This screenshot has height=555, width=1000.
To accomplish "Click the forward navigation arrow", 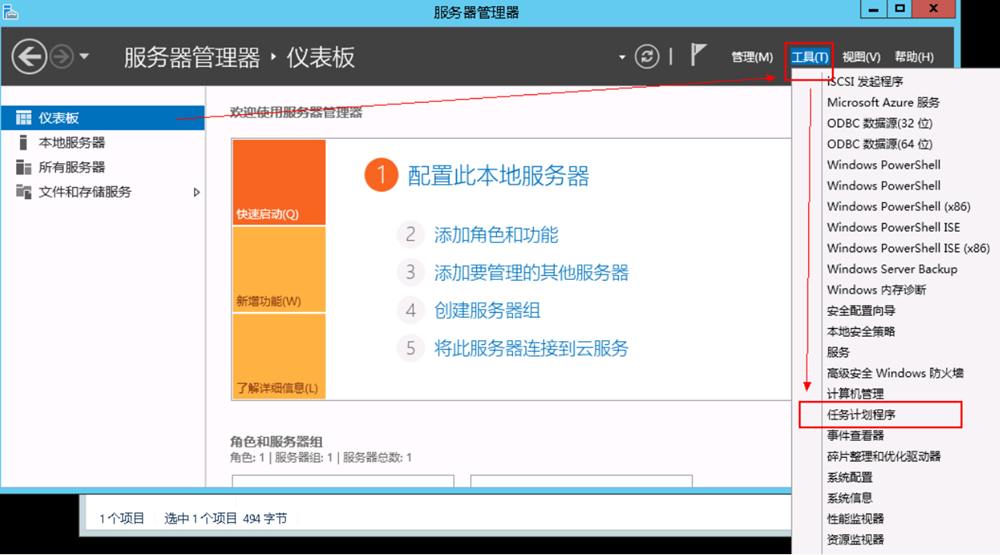I will (62, 57).
